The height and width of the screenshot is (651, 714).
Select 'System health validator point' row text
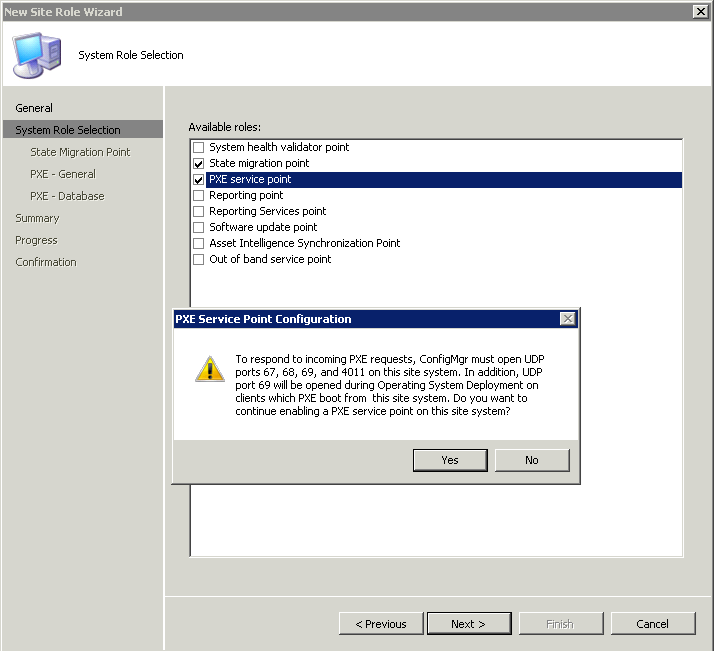coord(279,147)
